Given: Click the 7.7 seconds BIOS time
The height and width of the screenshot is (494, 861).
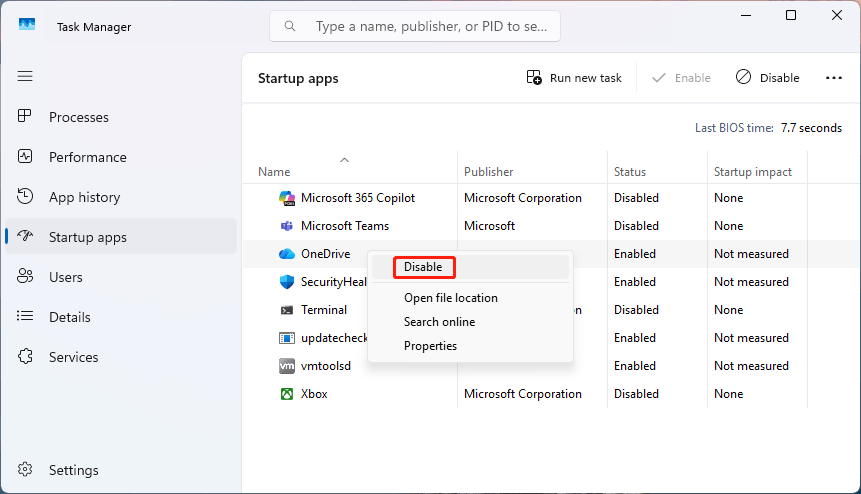Looking at the screenshot, I should pyautogui.click(x=812, y=128).
